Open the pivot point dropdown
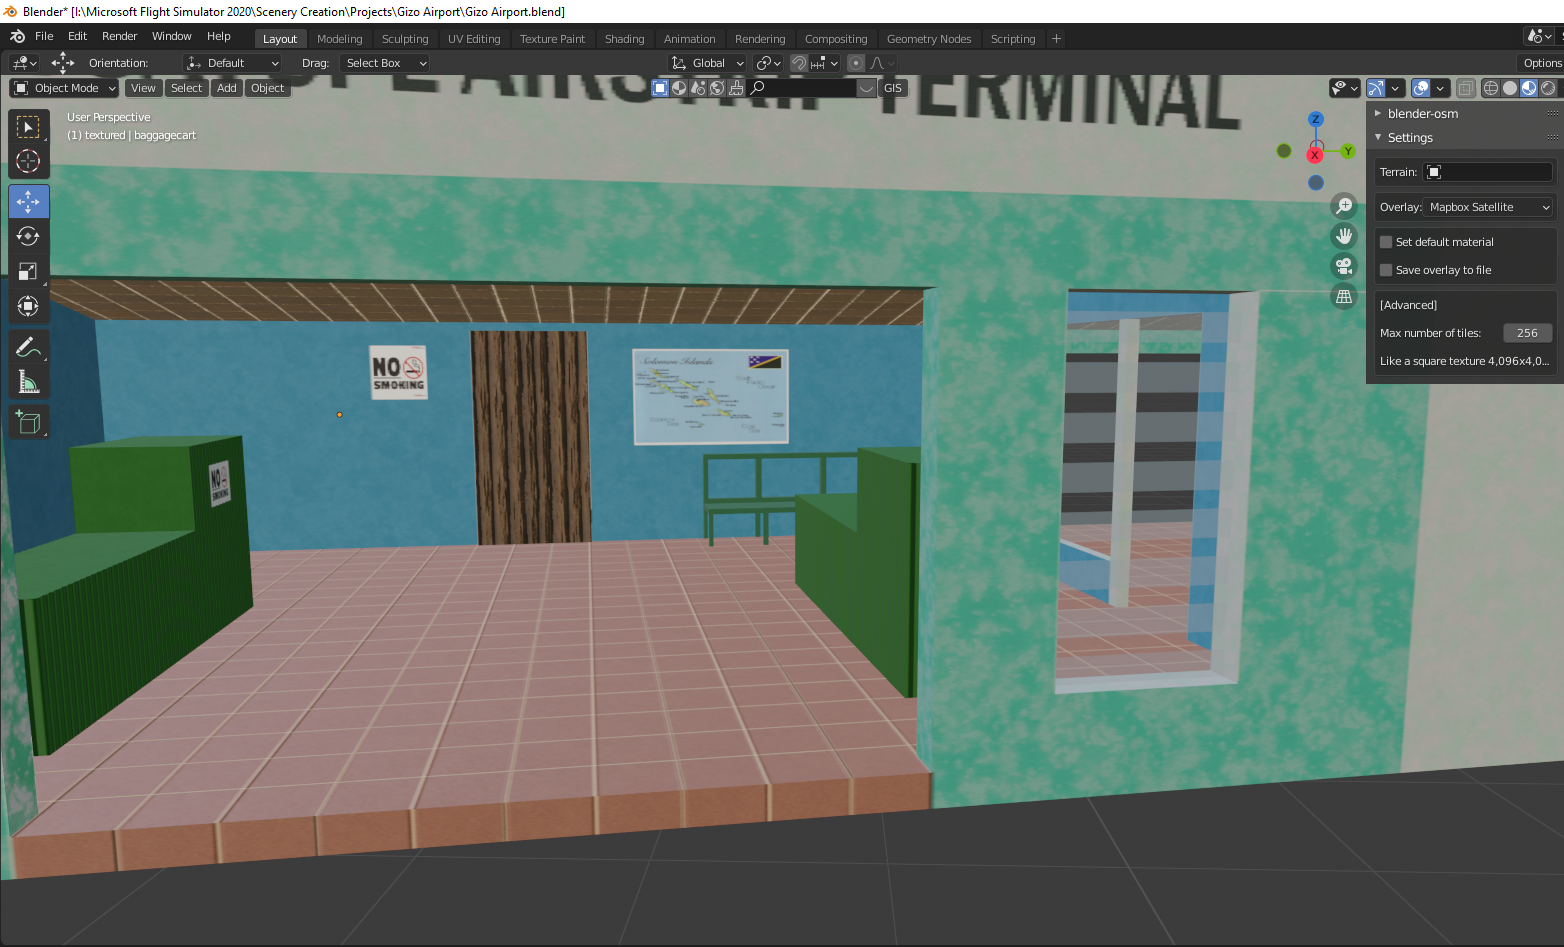 point(768,63)
